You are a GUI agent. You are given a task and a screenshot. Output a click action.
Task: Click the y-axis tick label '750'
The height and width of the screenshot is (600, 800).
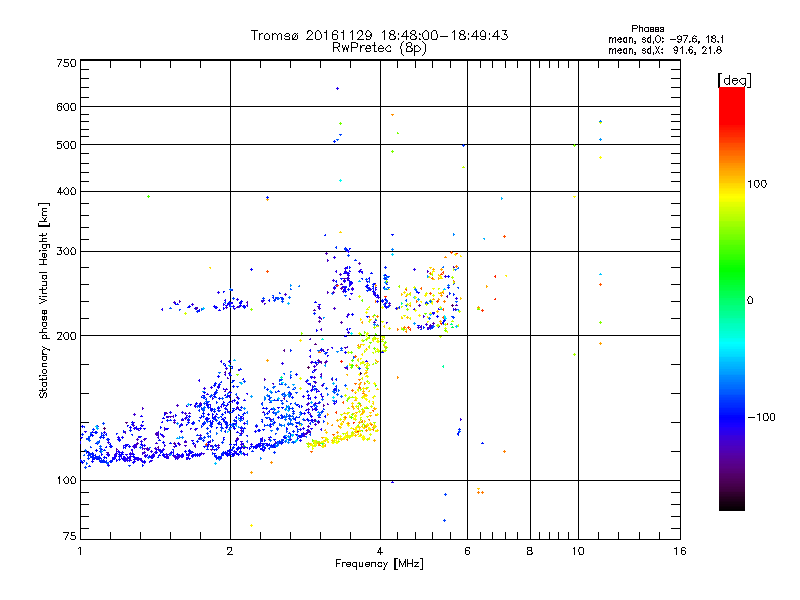[66, 63]
